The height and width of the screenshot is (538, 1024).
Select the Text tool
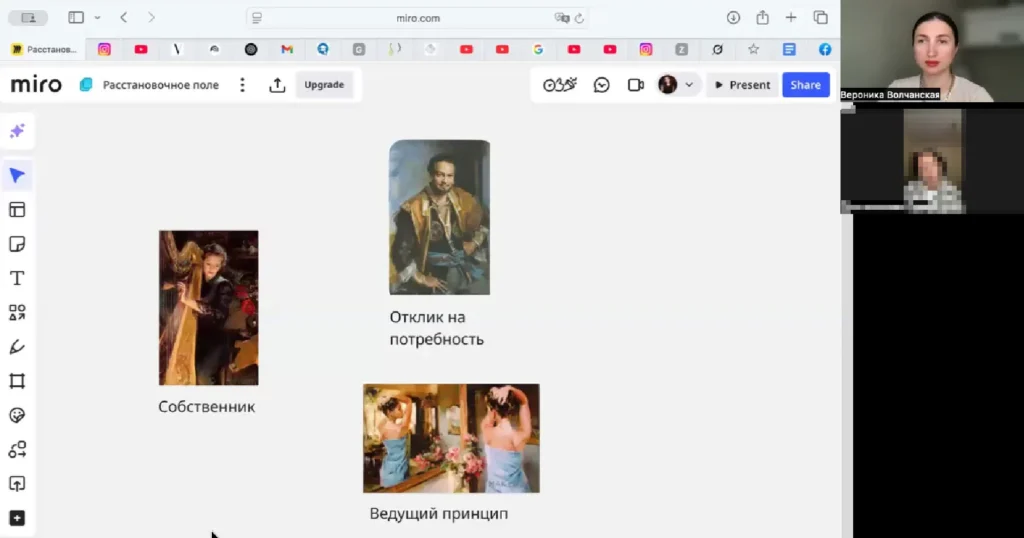tap(17, 278)
